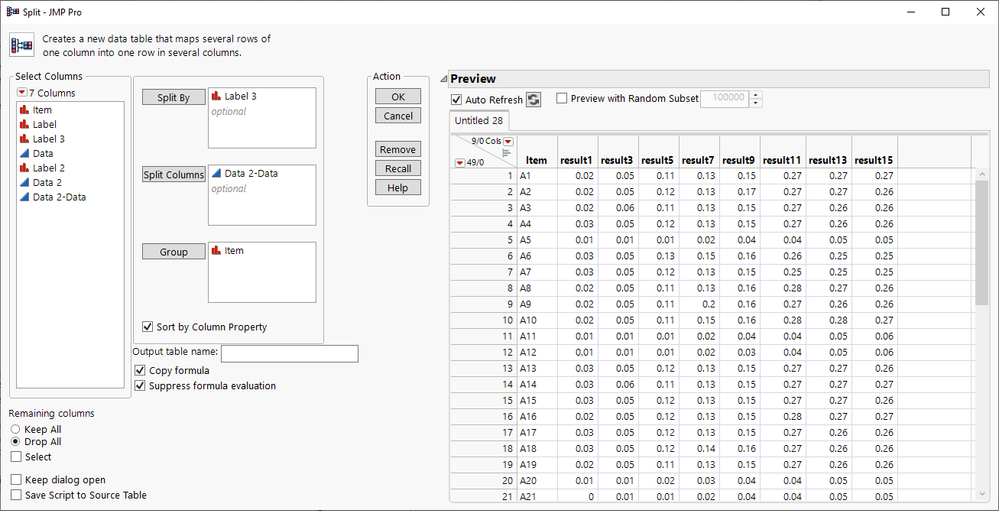Click the Output table name field
Image resolution: width=999 pixels, height=511 pixels.
tap(289, 354)
